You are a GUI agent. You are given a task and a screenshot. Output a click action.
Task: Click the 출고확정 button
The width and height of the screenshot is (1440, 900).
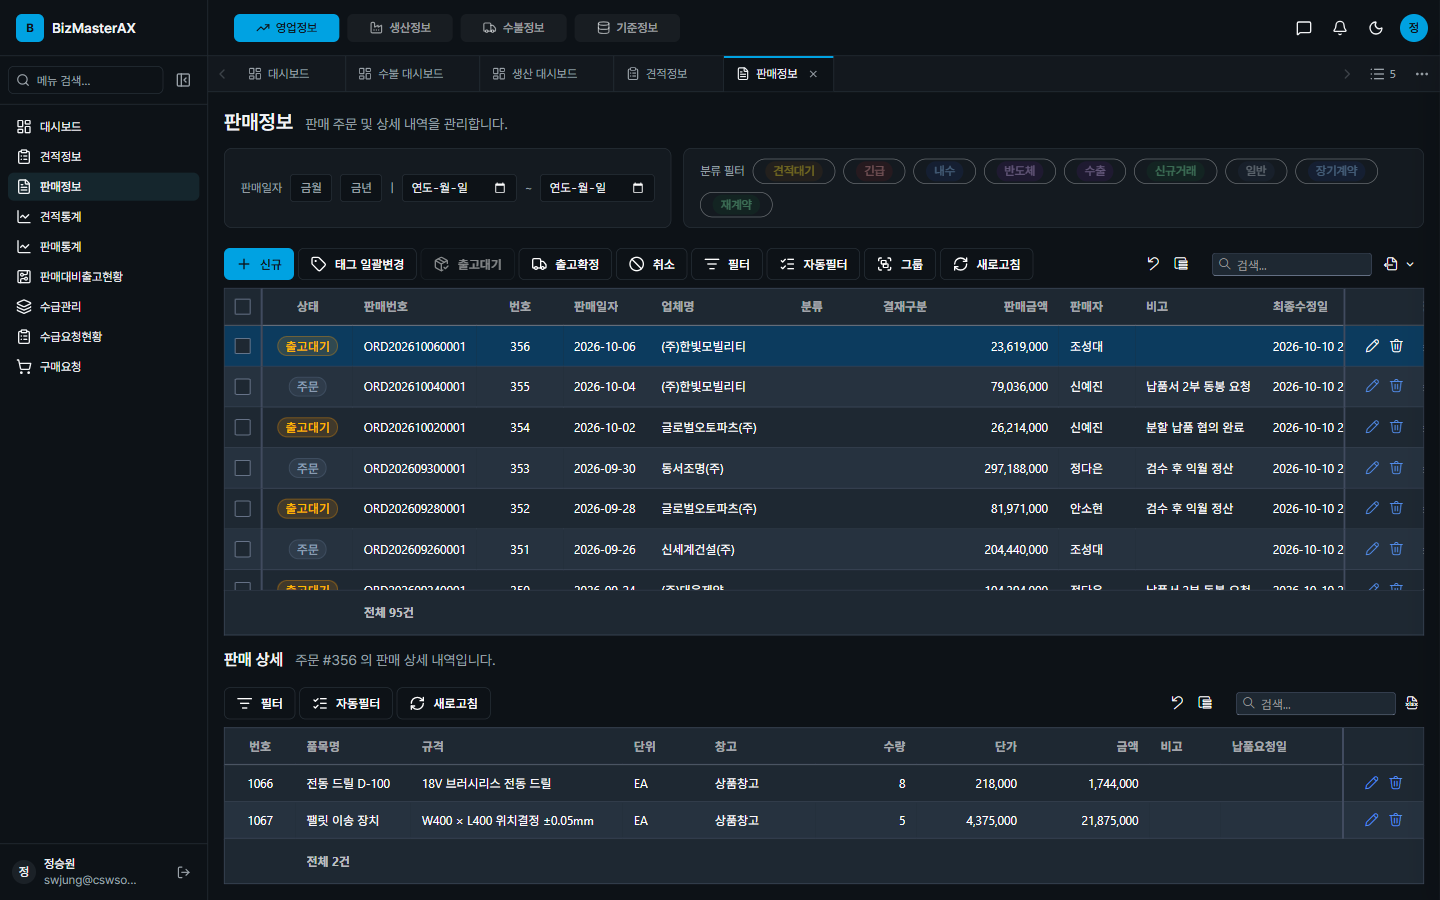[565, 264]
